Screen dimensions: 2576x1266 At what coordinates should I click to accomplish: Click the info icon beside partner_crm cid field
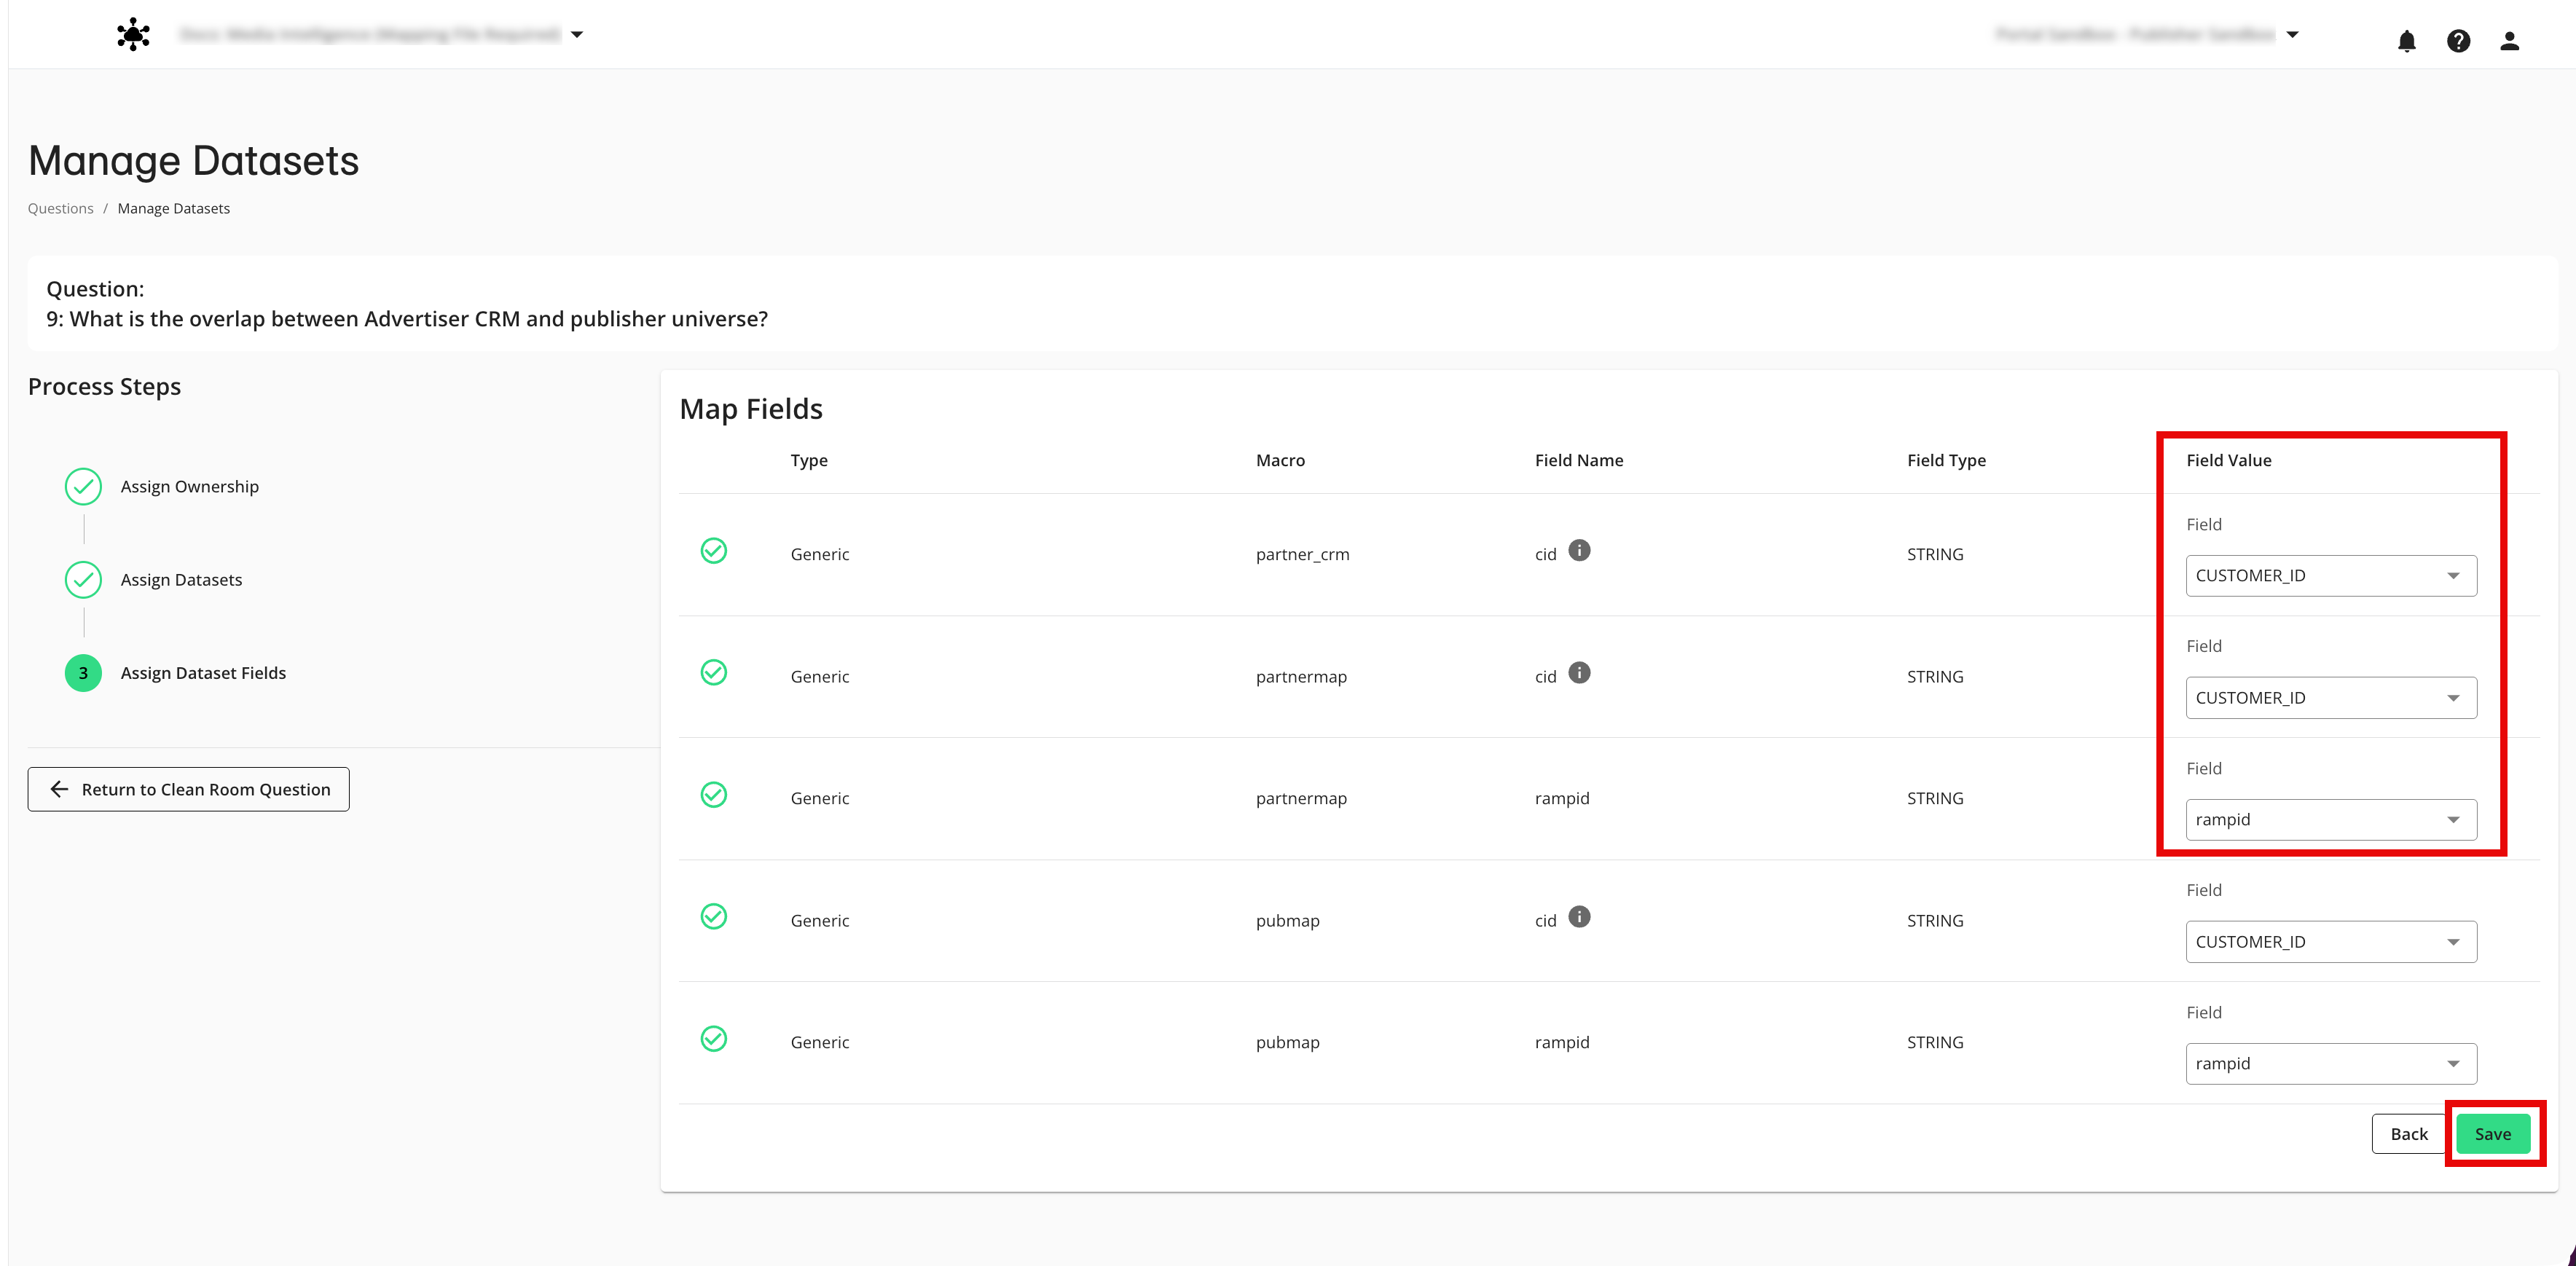click(x=1579, y=550)
